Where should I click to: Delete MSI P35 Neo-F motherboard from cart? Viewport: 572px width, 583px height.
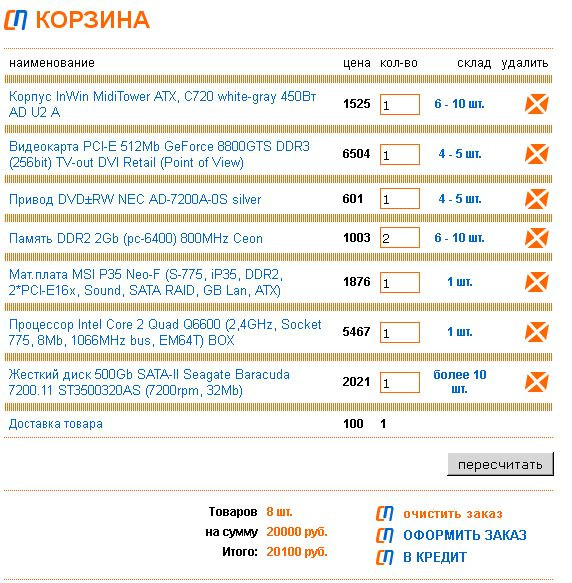click(536, 282)
